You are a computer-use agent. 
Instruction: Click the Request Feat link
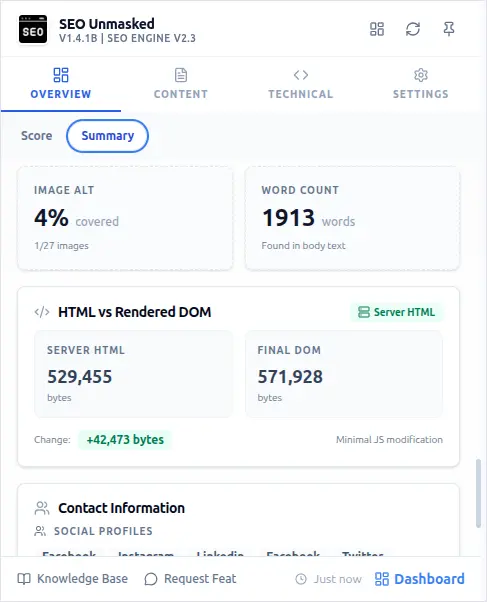(190, 579)
